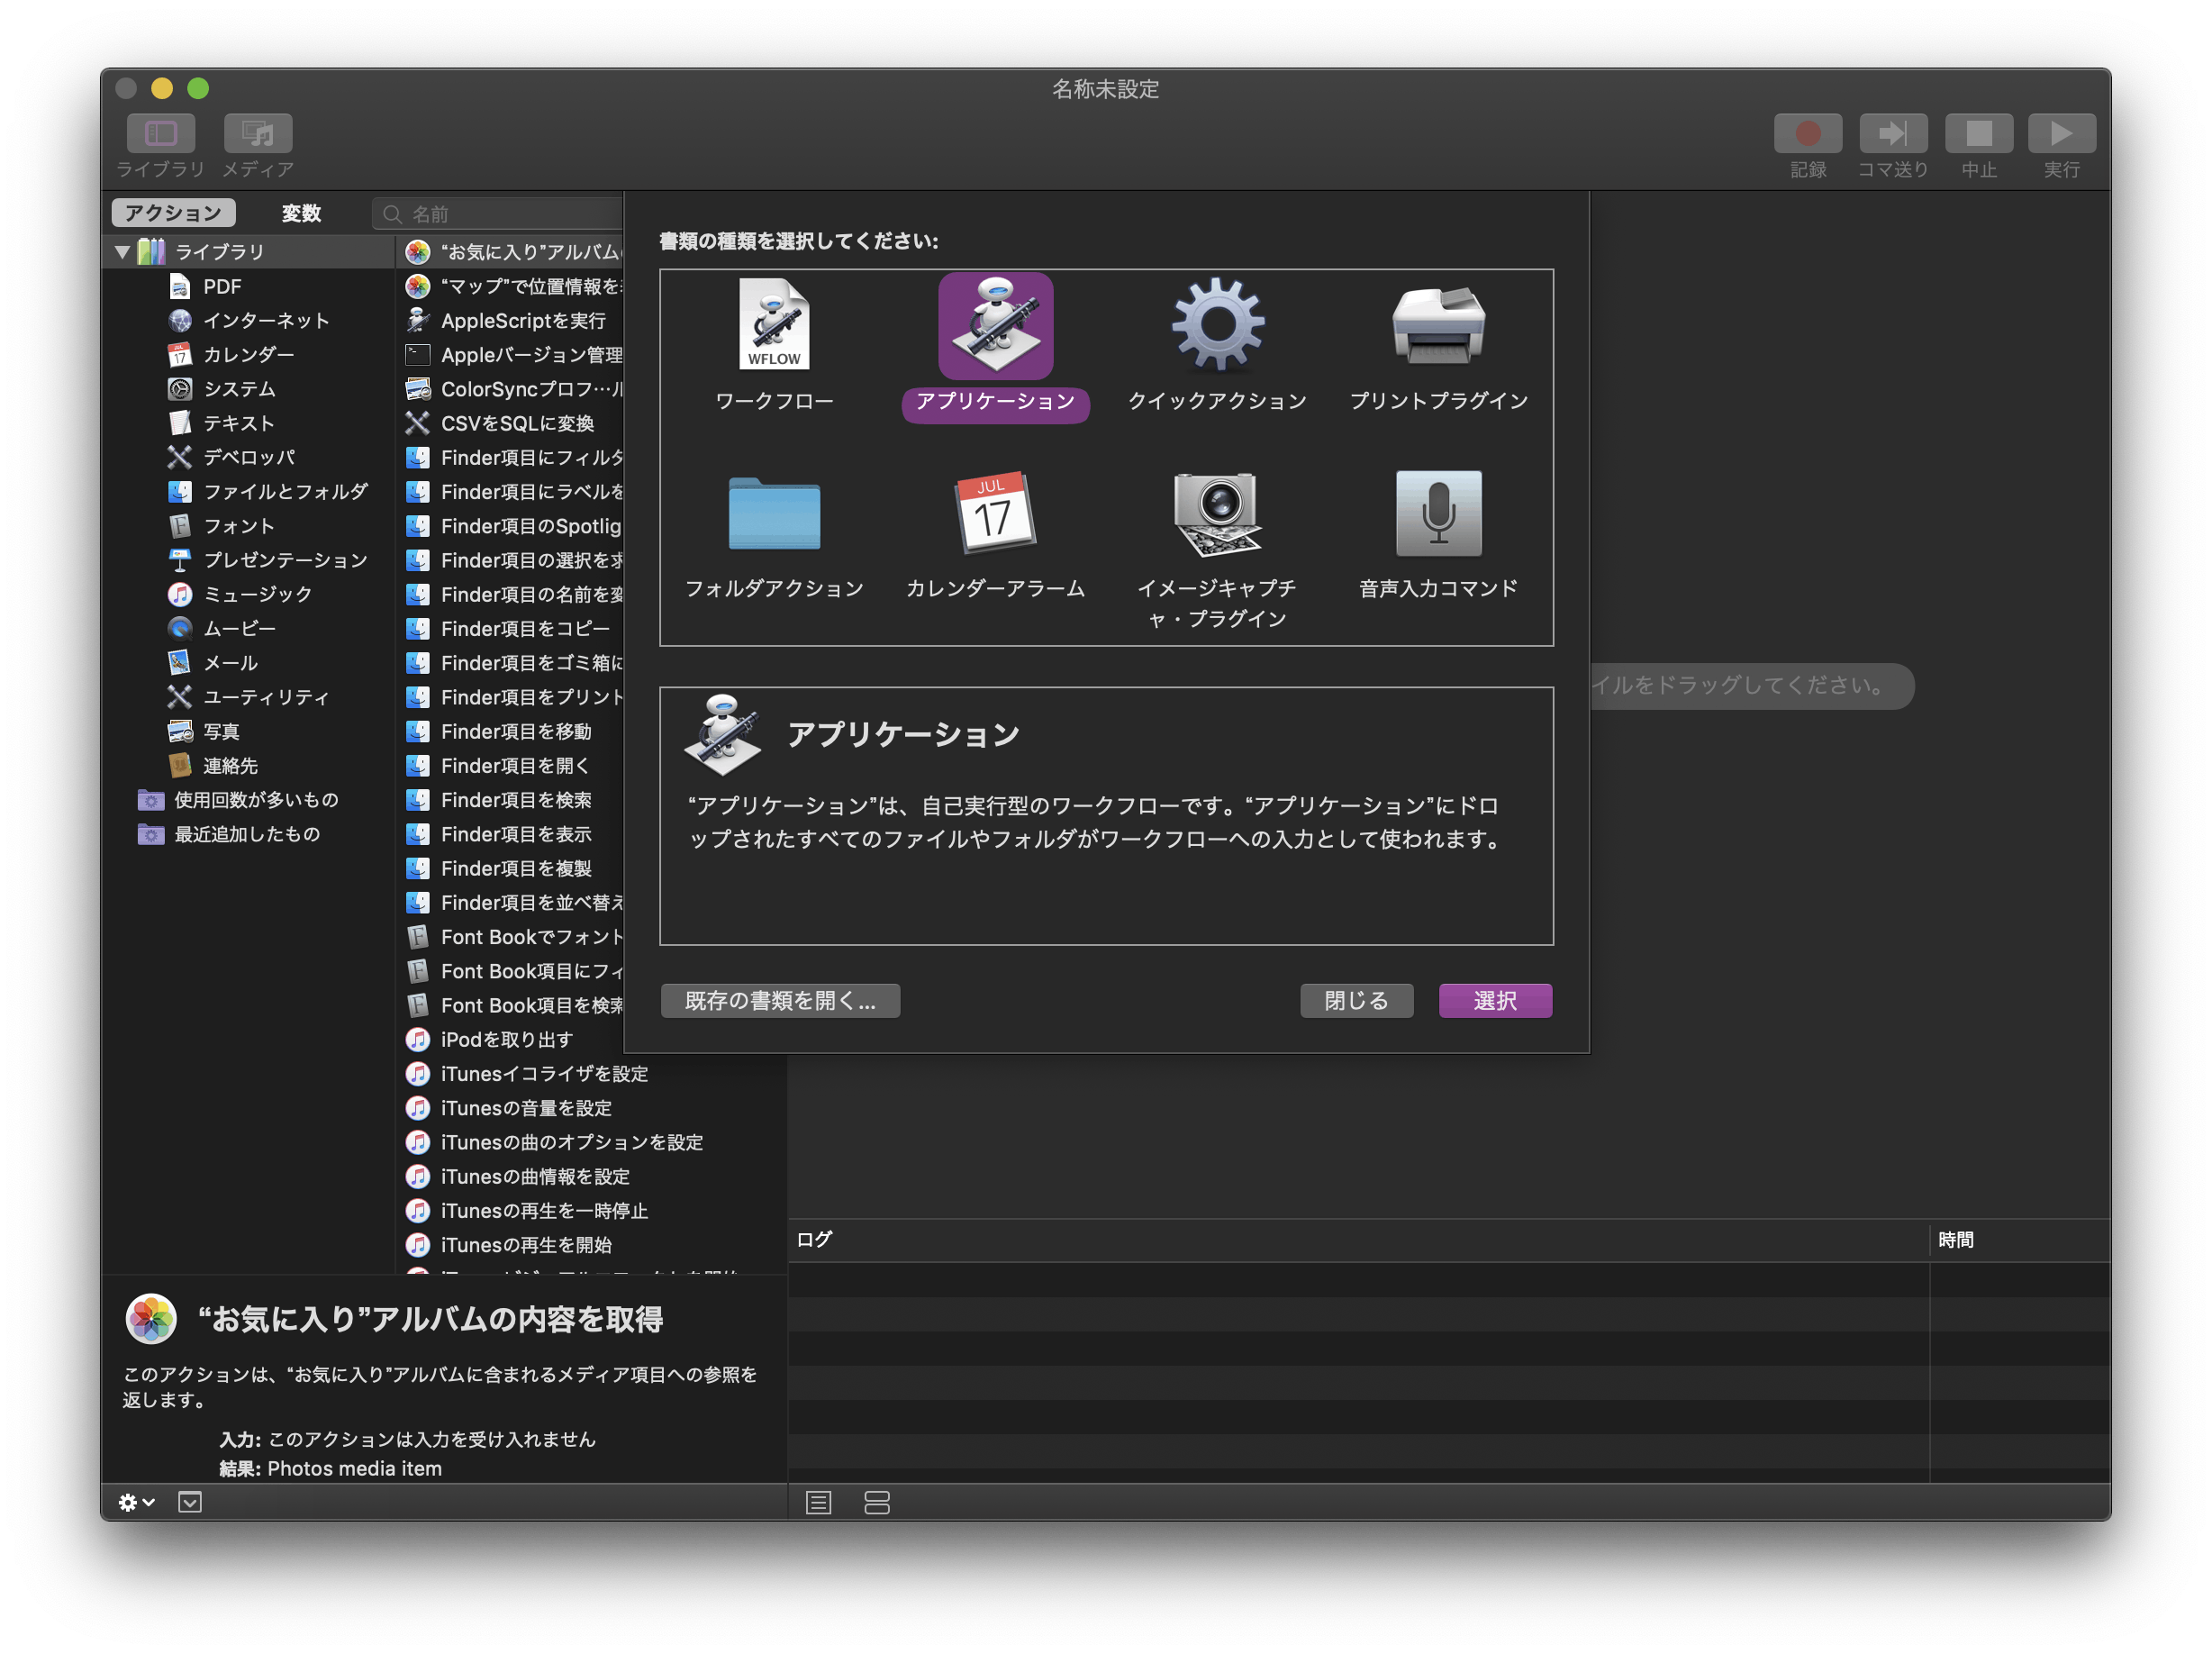This screenshot has width=2212, height=1654.
Task: Open the 使用回数が多いもの smart folder
Action: coord(255,800)
